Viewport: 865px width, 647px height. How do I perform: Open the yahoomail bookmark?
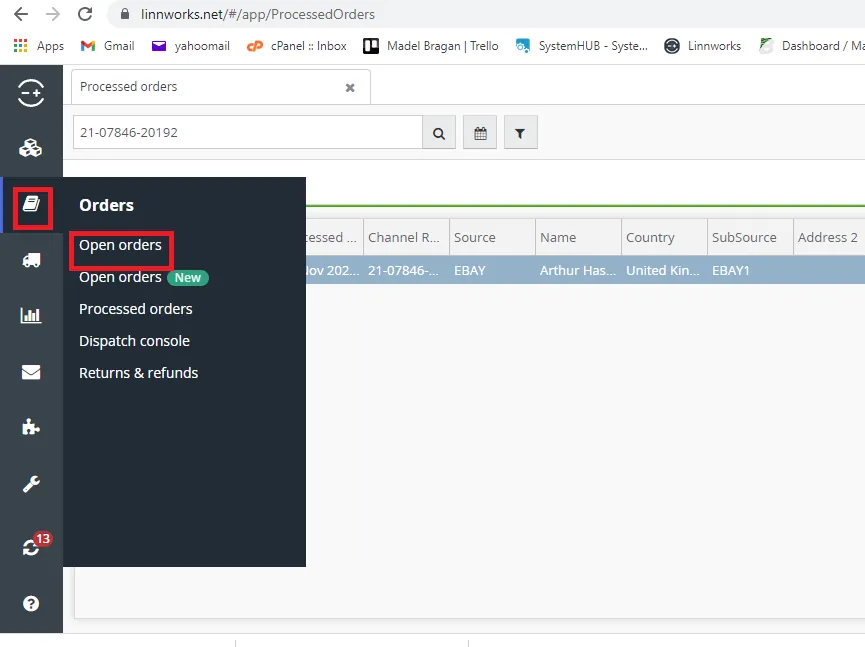coord(191,46)
